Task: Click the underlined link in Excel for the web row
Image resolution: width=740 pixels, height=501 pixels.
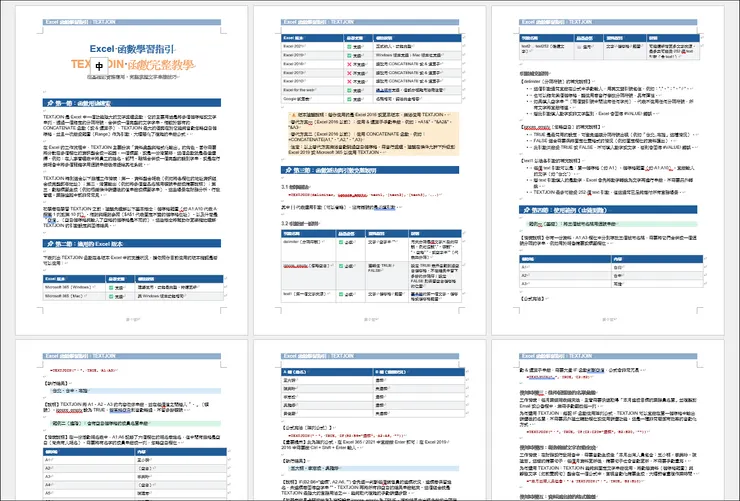Action: [x=385, y=90]
